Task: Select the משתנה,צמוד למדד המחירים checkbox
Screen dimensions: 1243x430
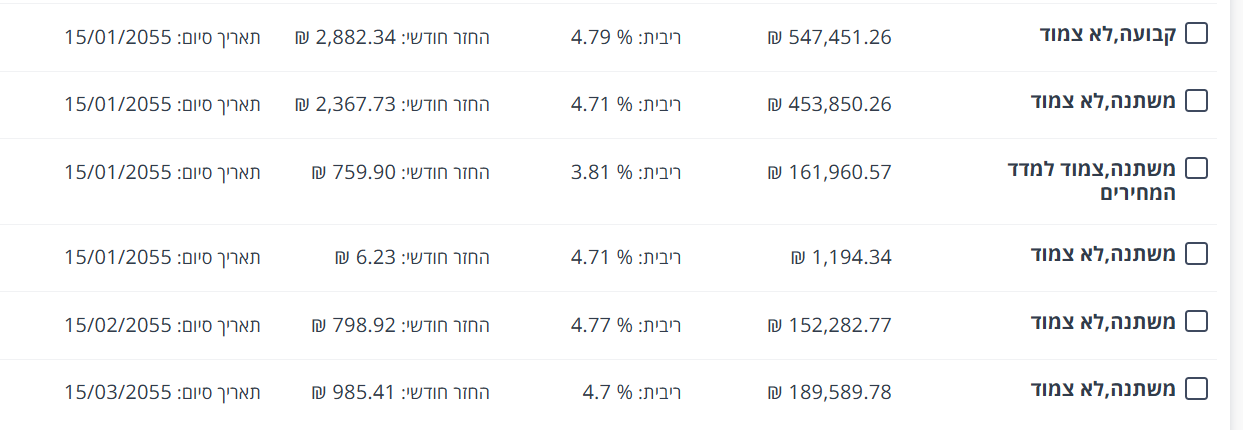Action: 1195,168
